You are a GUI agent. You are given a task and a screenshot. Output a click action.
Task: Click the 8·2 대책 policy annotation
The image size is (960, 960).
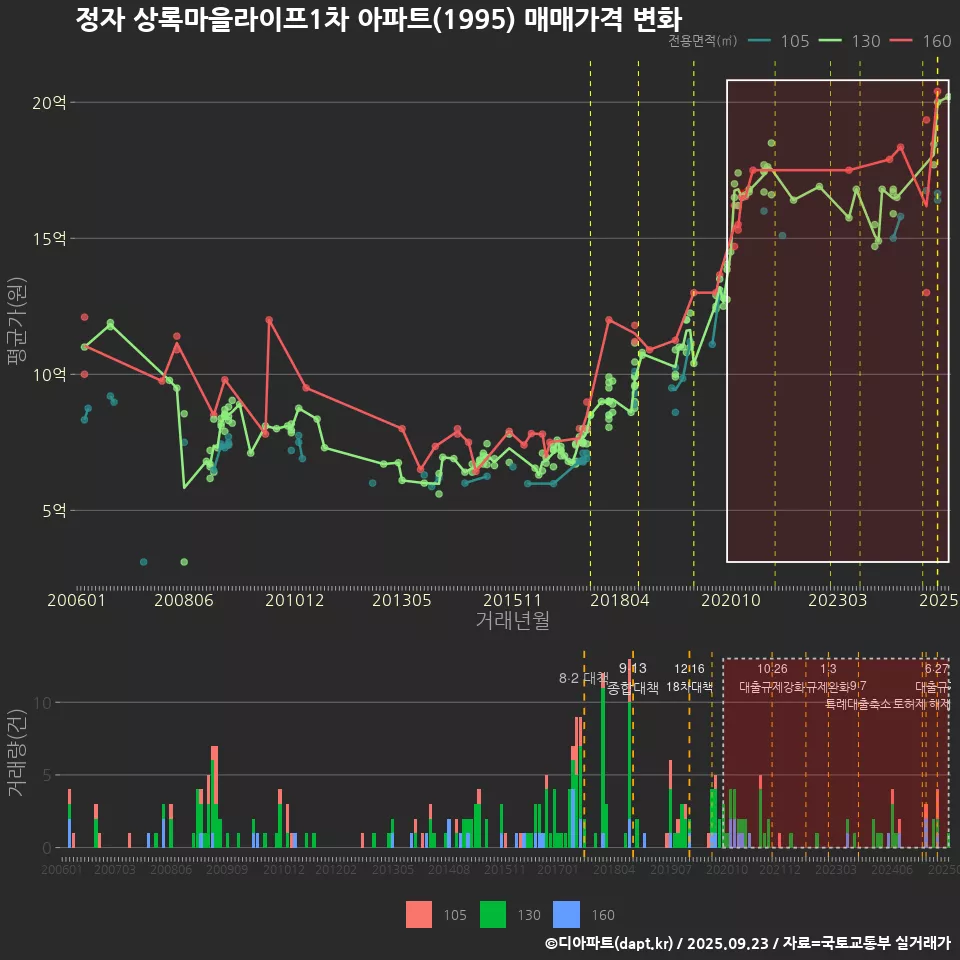pos(583,678)
